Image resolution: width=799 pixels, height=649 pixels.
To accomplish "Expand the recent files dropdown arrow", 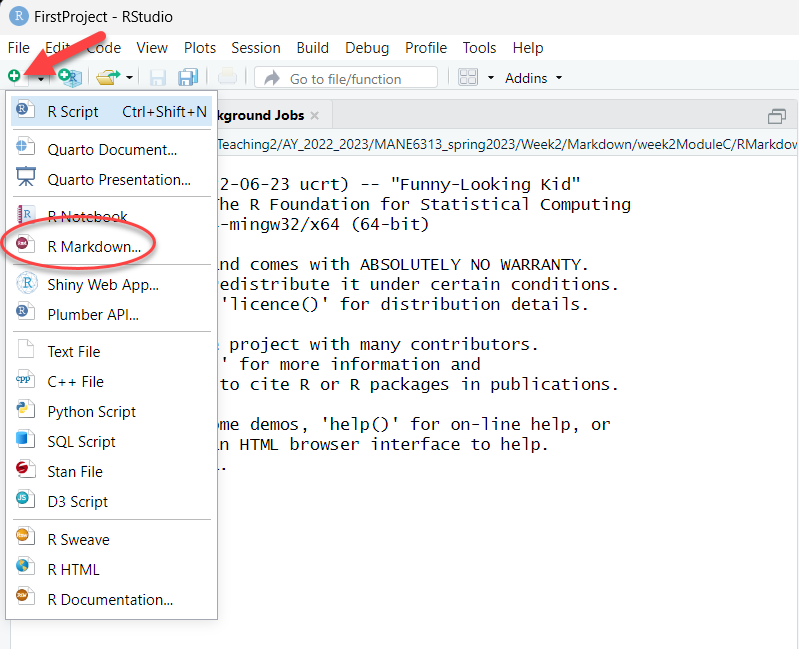I will pos(129,78).
